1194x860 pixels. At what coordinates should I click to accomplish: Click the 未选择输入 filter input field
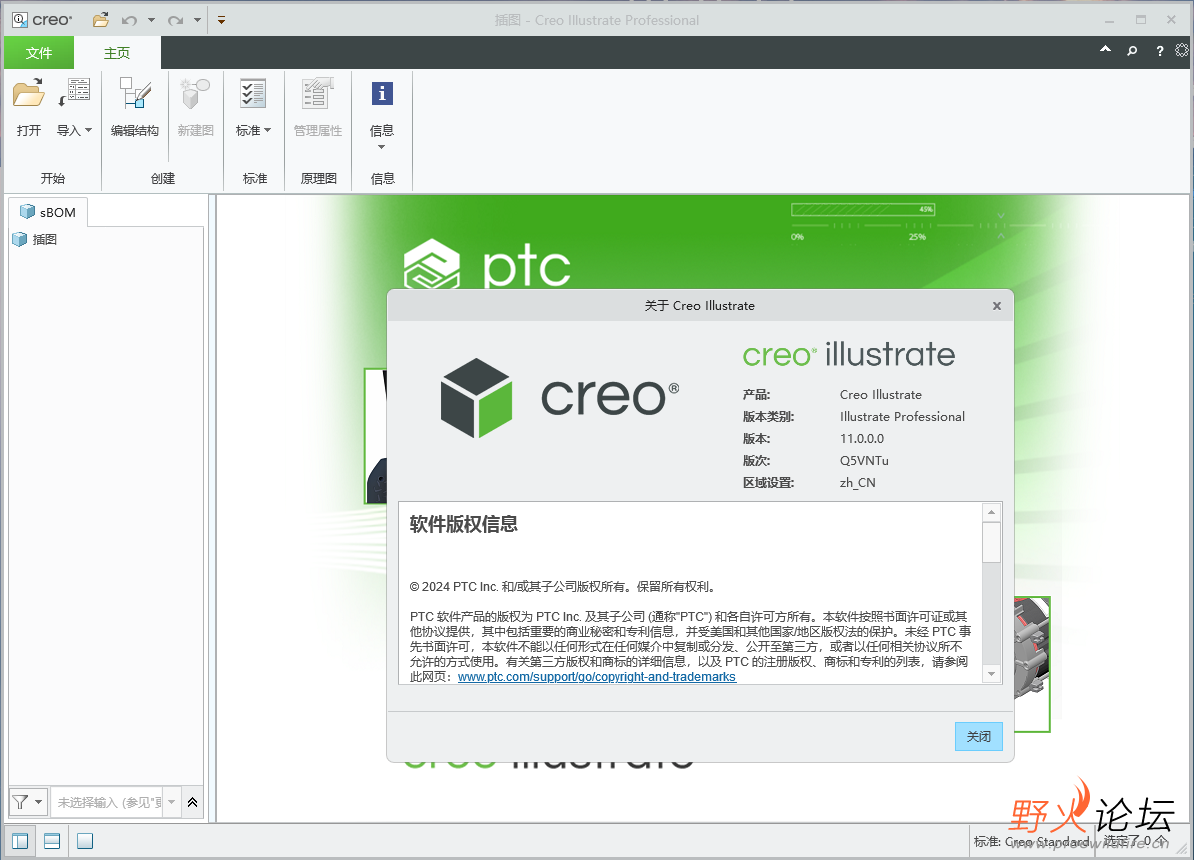click(107, 802)
